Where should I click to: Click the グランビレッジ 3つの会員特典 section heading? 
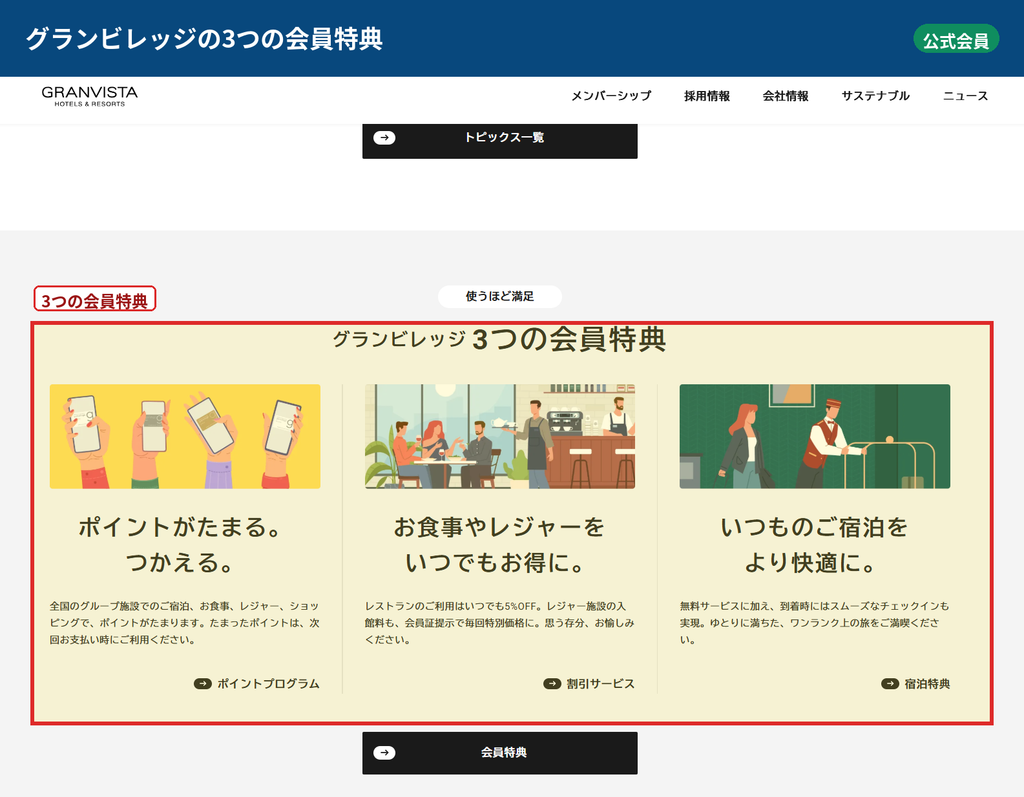click(x=499, y=340)
